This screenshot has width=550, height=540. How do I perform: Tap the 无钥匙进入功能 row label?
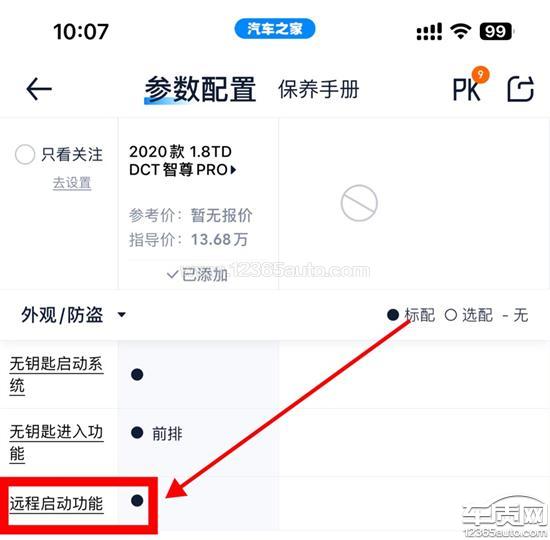[x=56, y=443]
